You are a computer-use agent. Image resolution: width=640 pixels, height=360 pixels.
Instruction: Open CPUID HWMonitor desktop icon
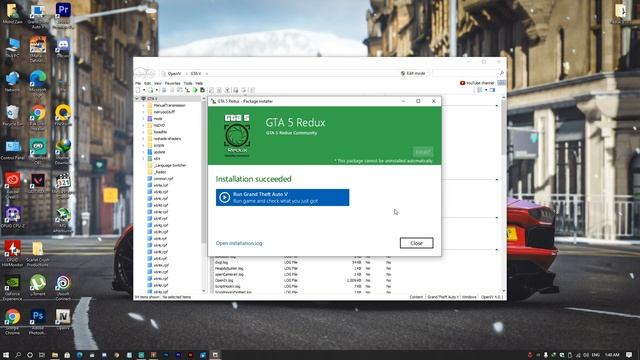point(13,254)
